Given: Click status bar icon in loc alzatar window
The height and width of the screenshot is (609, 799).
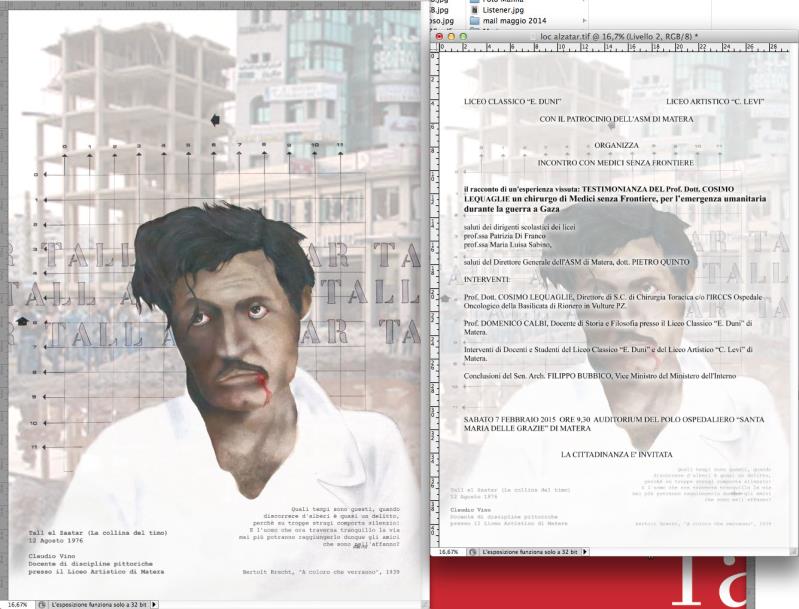Looking at the screenshot, I should coord(473,552).
